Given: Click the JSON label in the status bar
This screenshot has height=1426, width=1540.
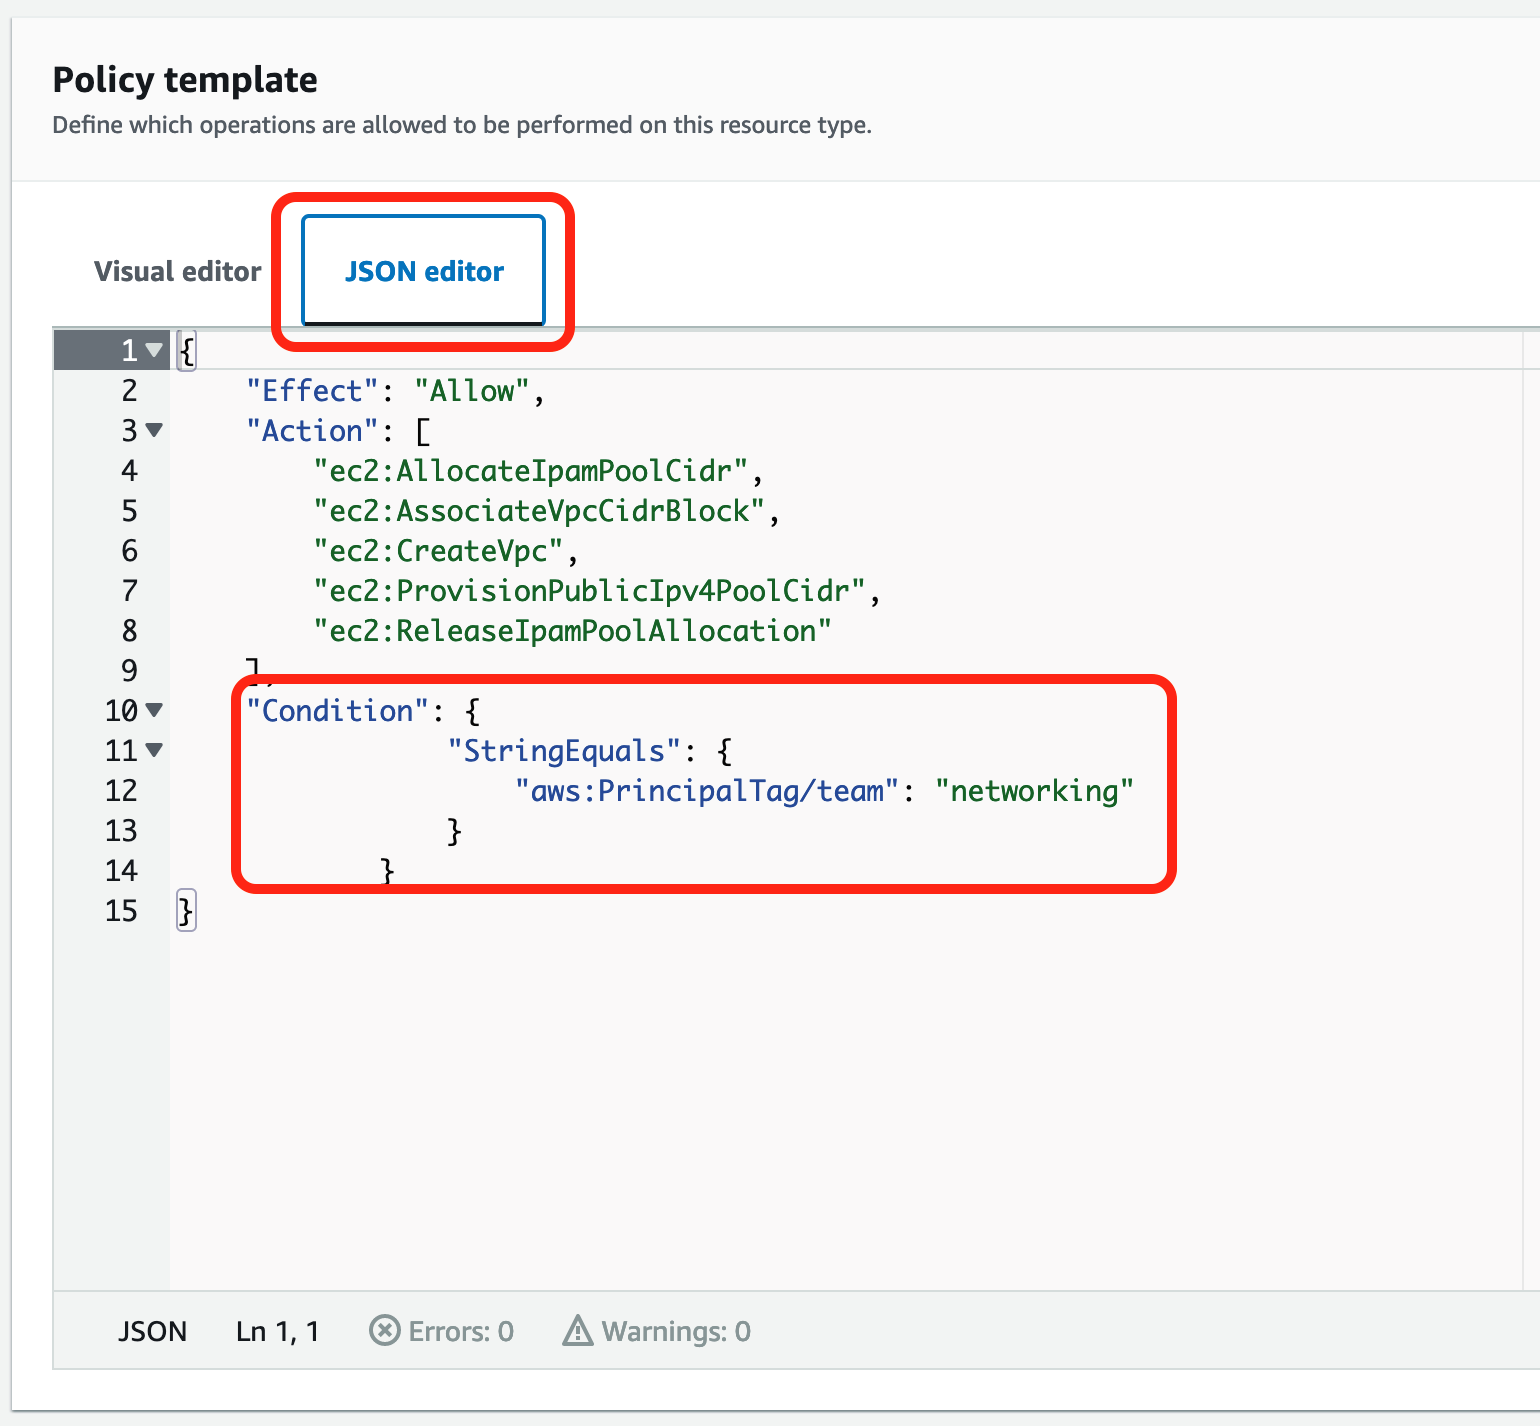Looking at the screenshot, I should (x=152, y=1331).
